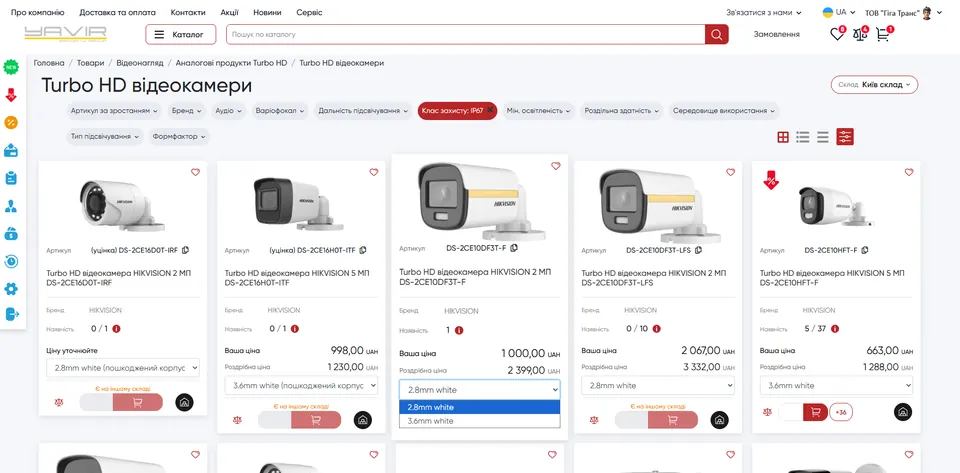Click the +36 stock button
The height and width of the screenshot is (473, 960).
point(841,412)
